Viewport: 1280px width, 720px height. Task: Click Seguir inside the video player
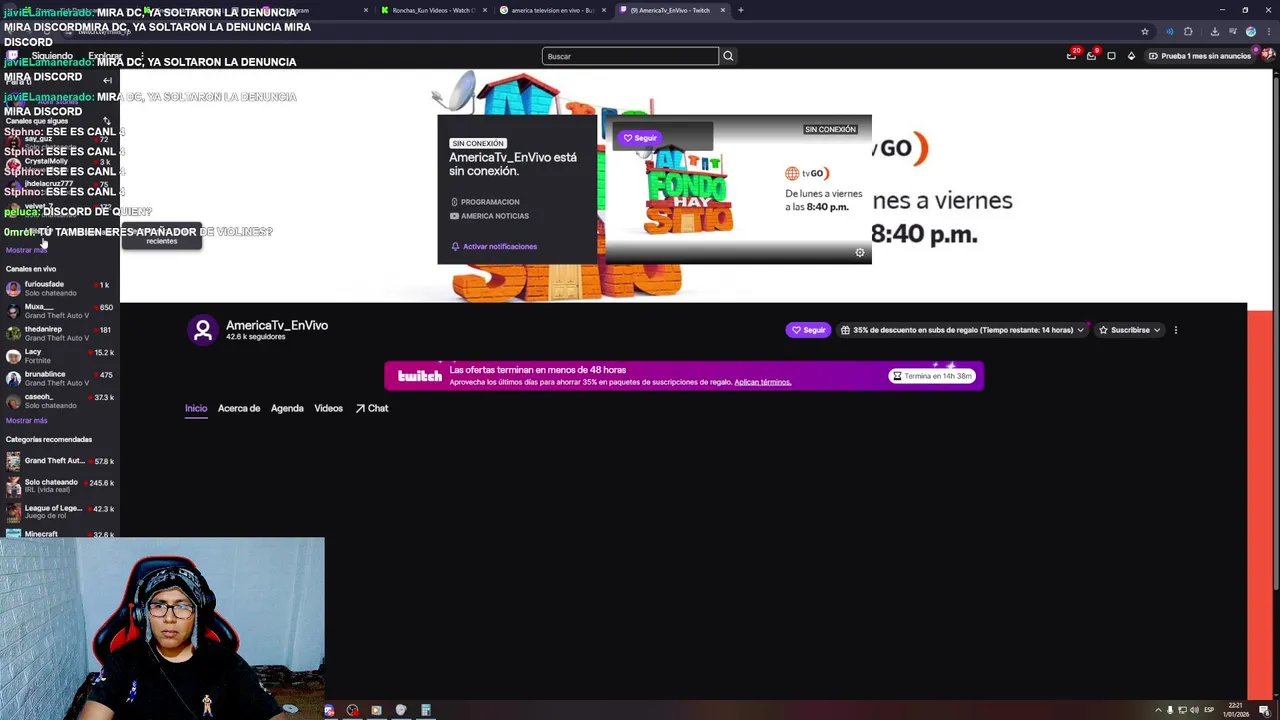coord(639,138)
